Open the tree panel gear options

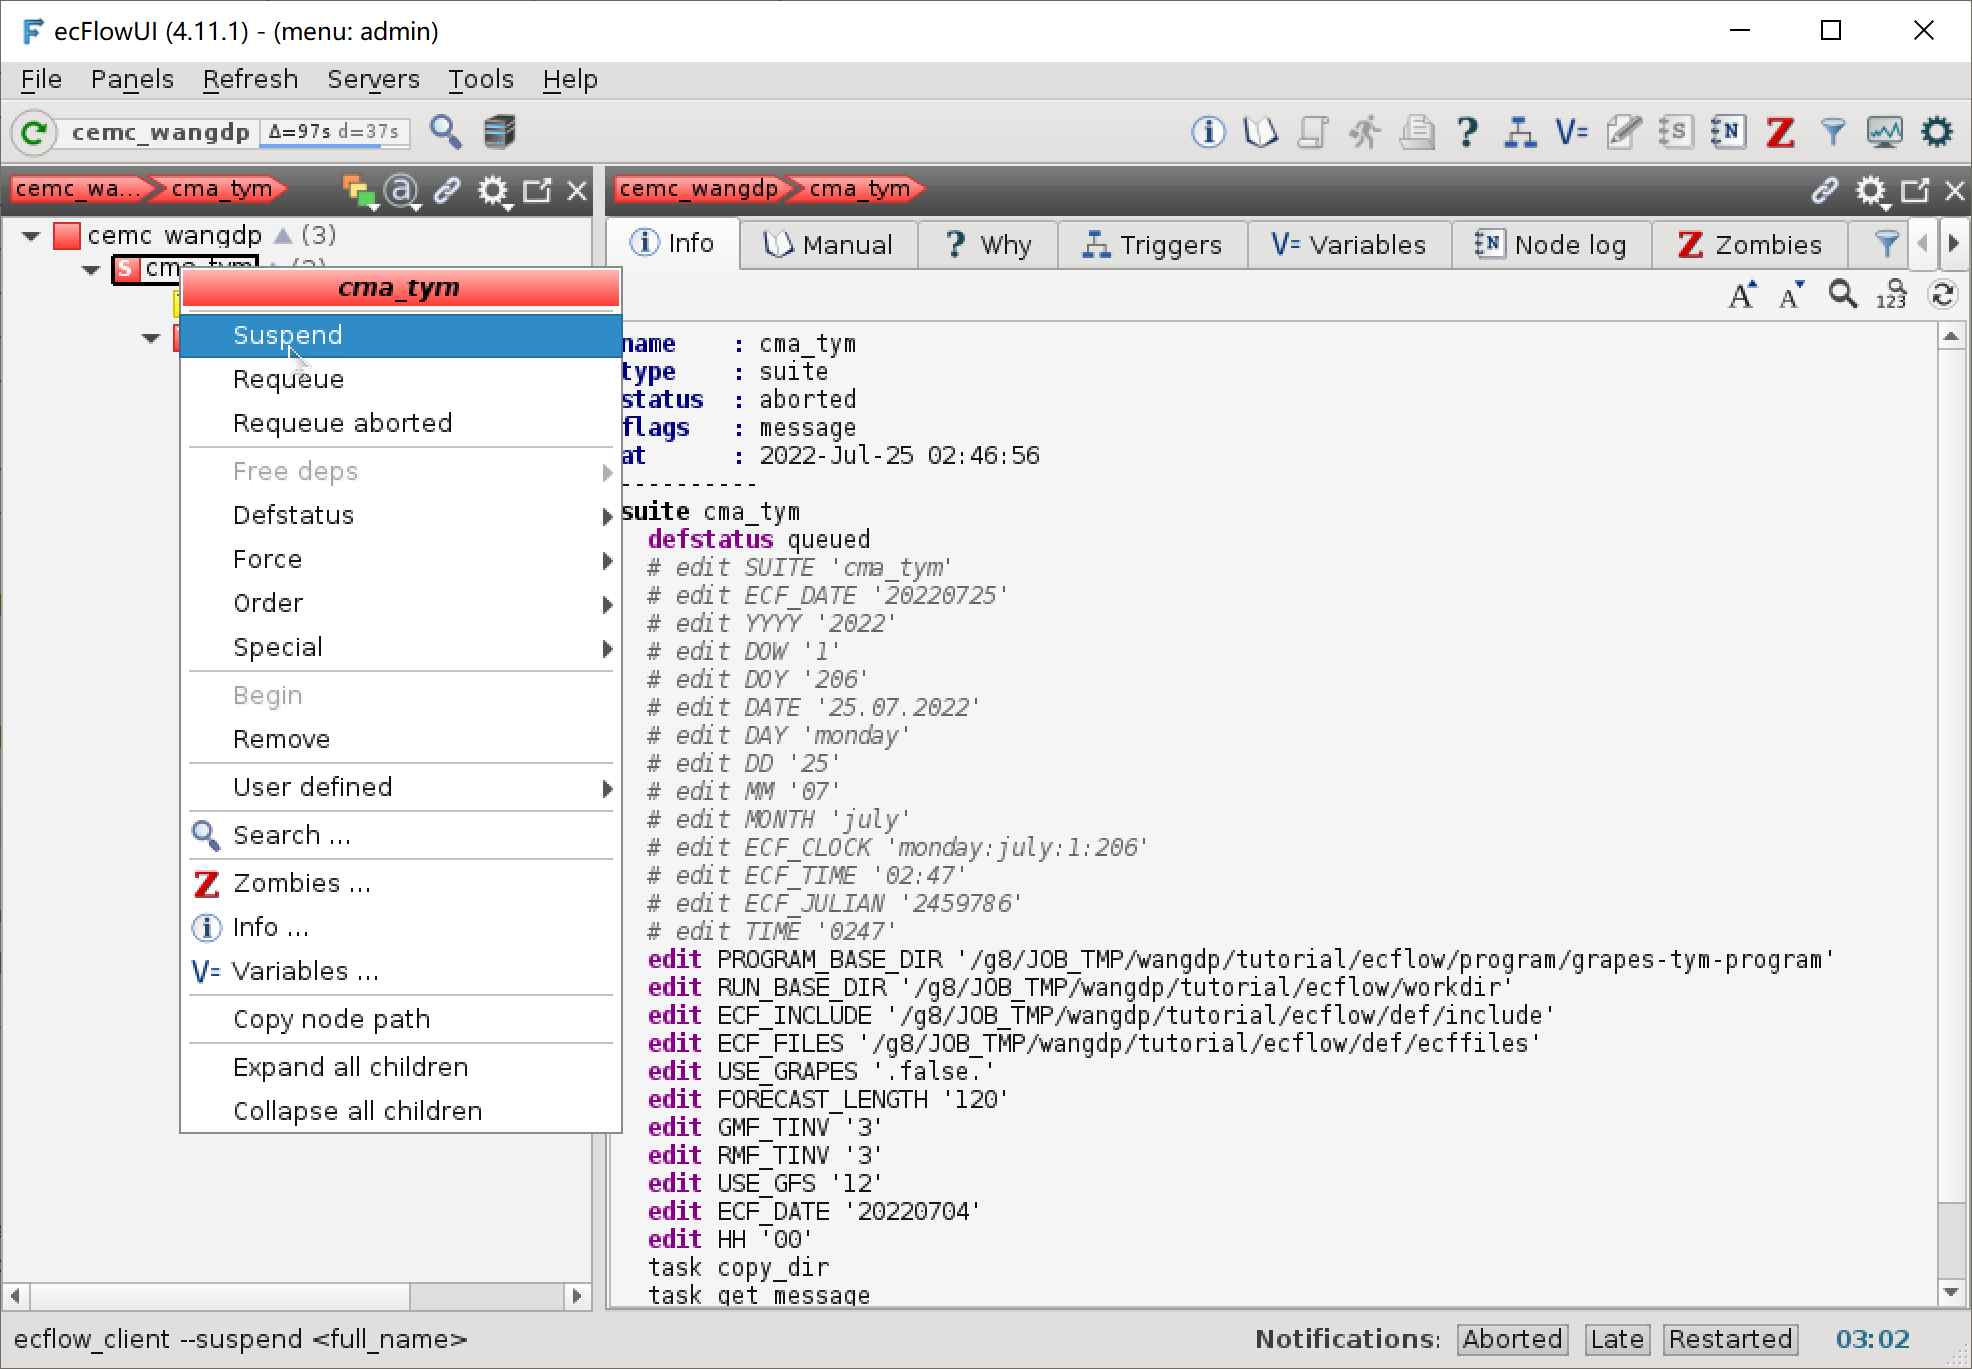tap(493, 191)
